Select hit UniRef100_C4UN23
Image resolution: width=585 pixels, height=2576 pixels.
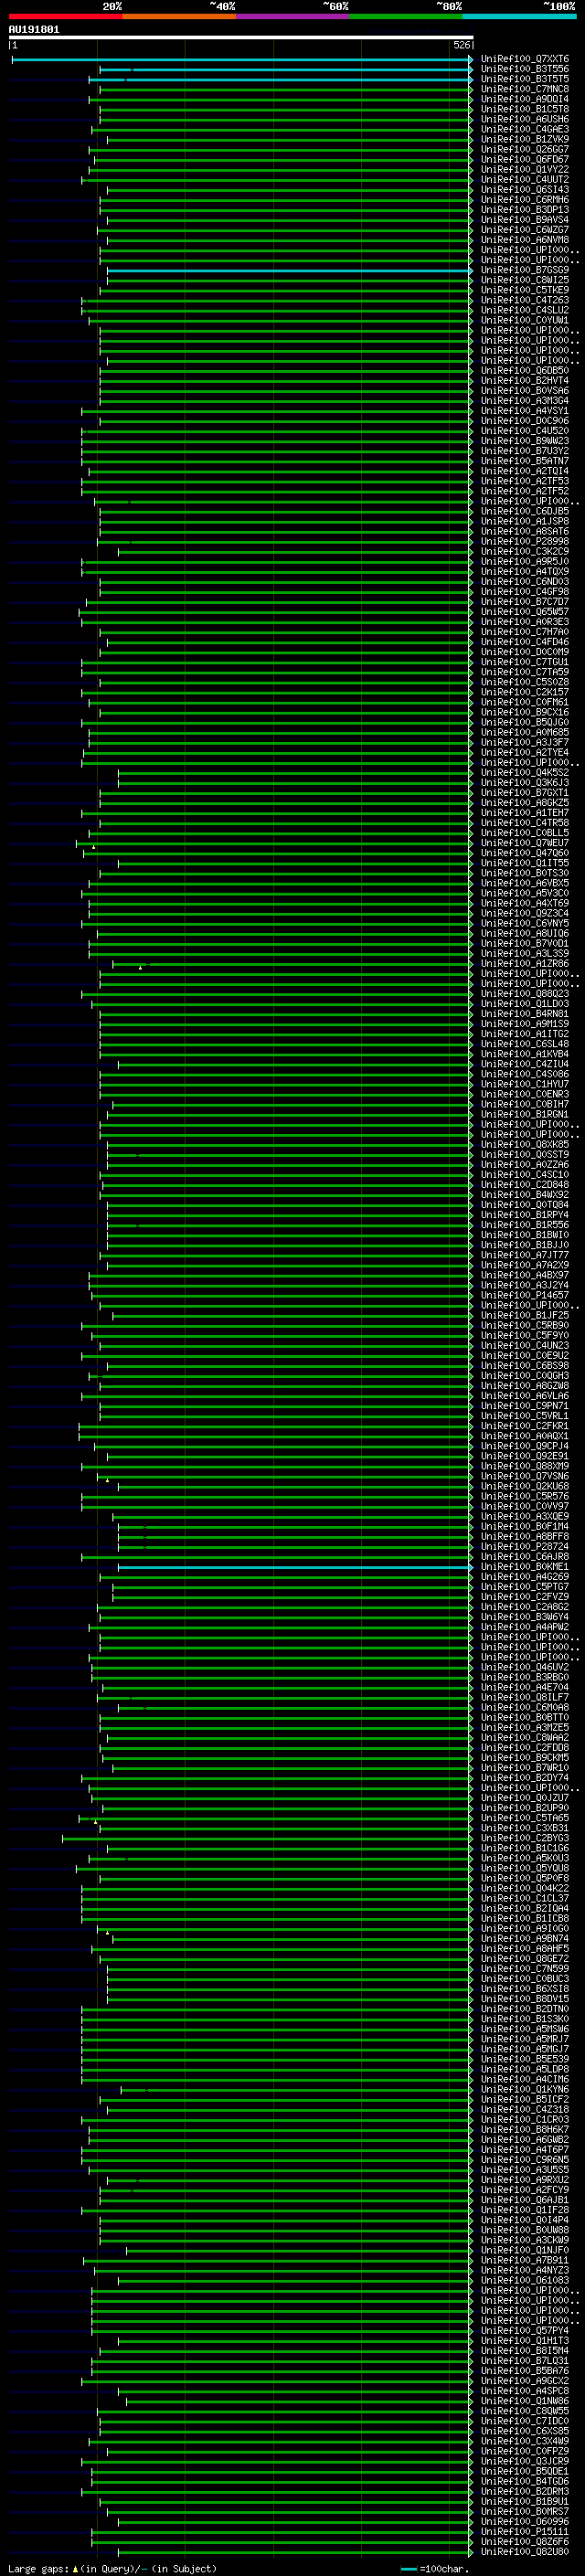click(525, 1345)
